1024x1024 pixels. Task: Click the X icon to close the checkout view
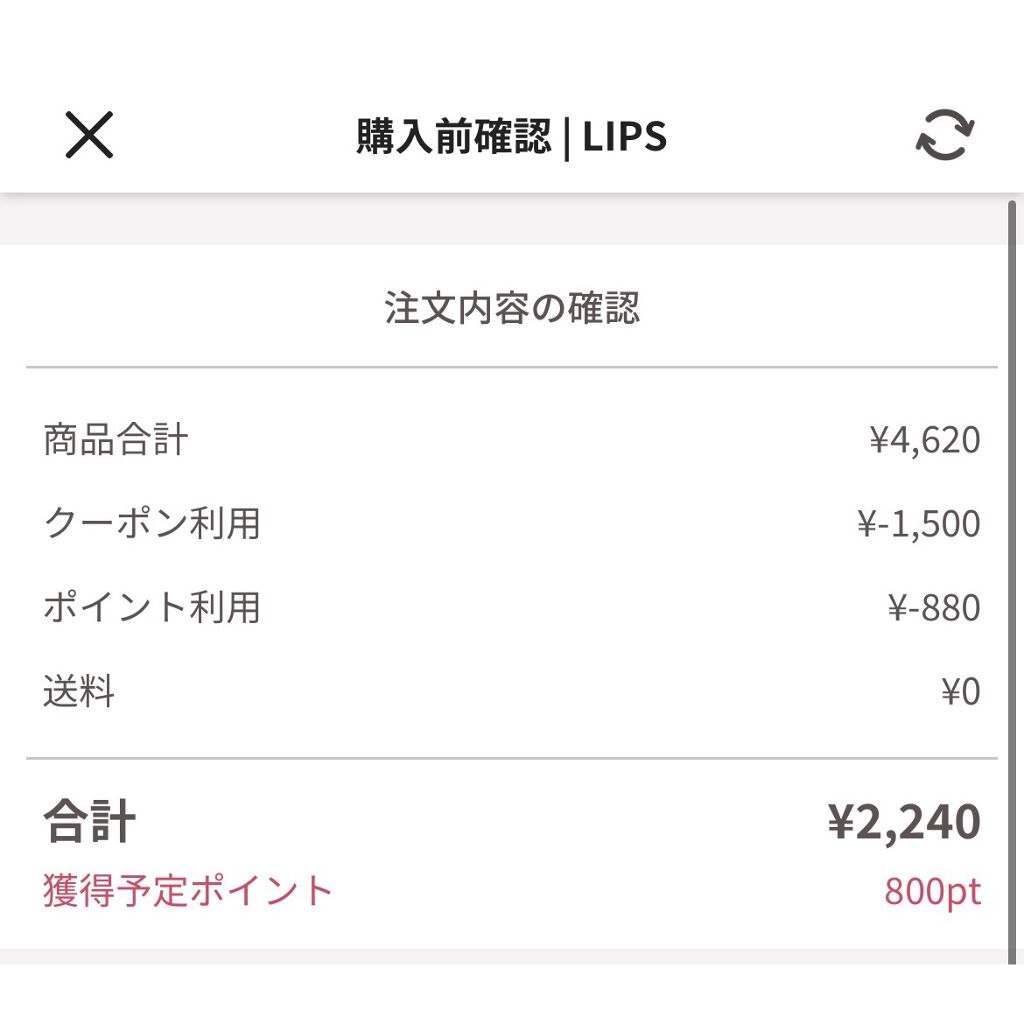(88, 135)
